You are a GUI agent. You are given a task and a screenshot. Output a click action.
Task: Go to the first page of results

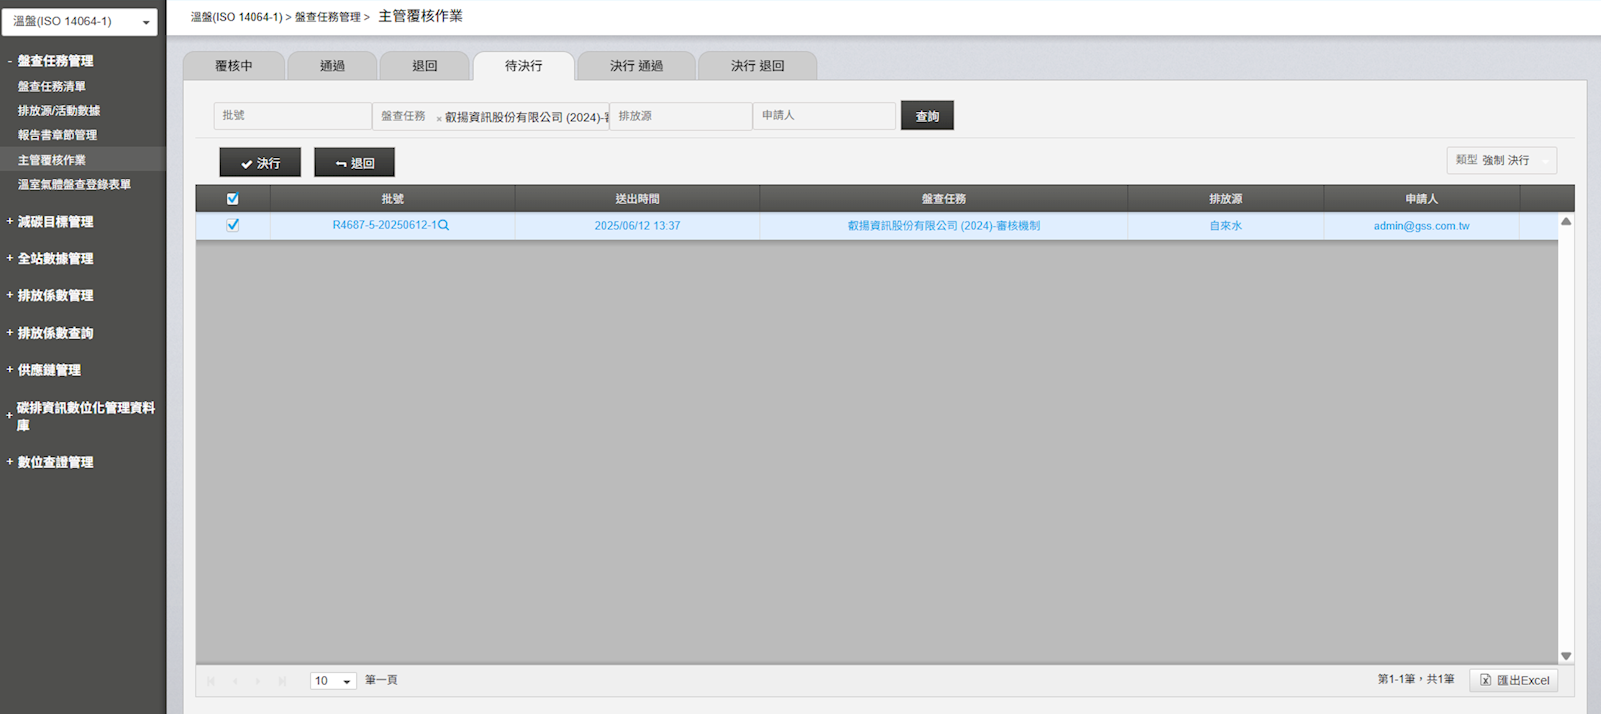pos(211,681)
